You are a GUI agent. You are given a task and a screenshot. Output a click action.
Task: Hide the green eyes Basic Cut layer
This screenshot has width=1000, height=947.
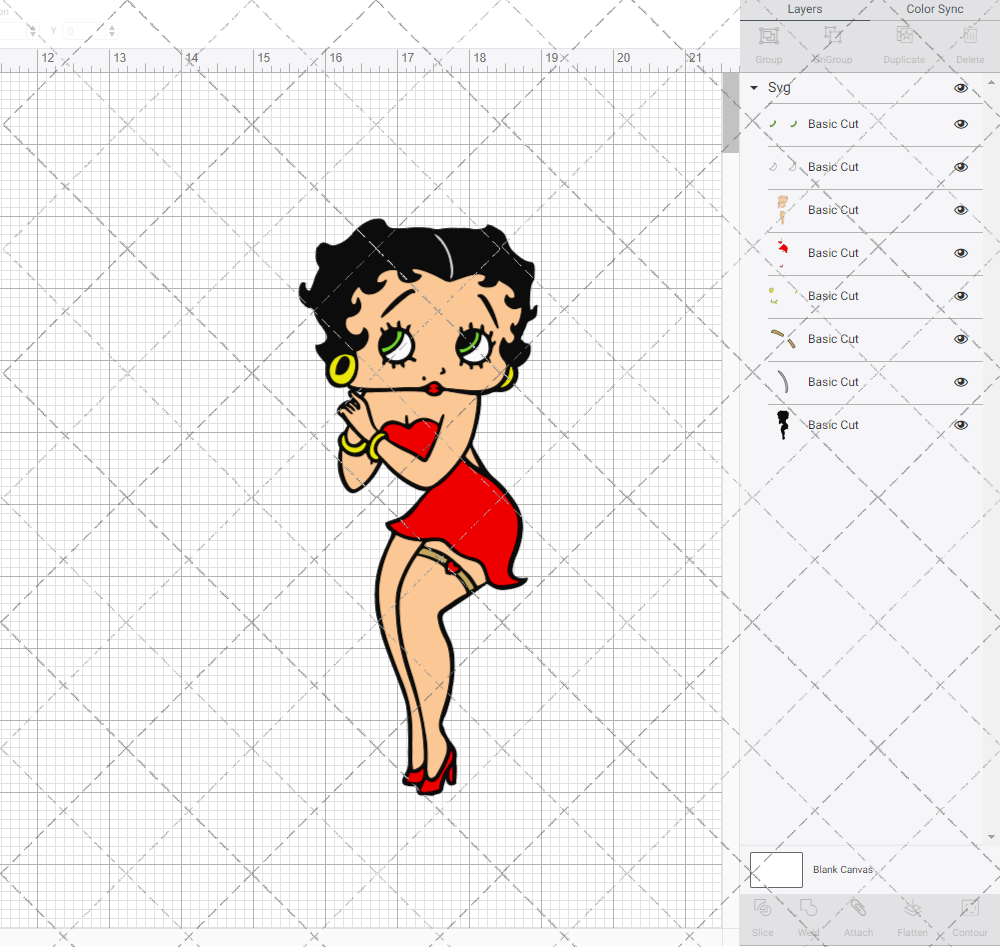click(961, 124)
